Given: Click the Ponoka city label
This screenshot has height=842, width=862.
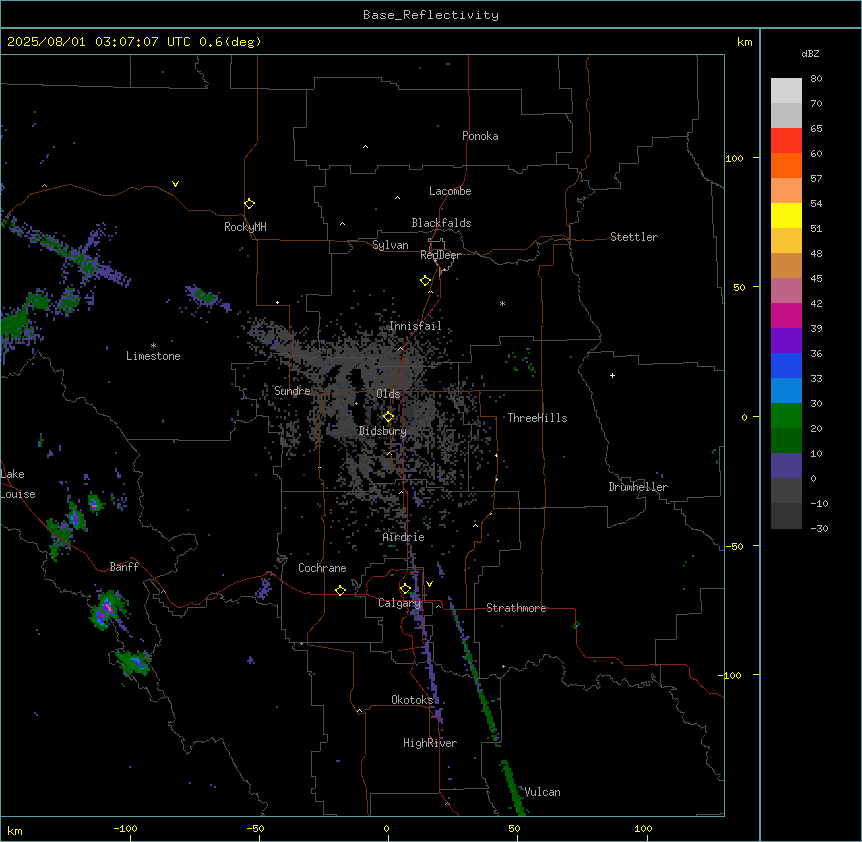Looking at the screenshot, I should coord(480,136).
